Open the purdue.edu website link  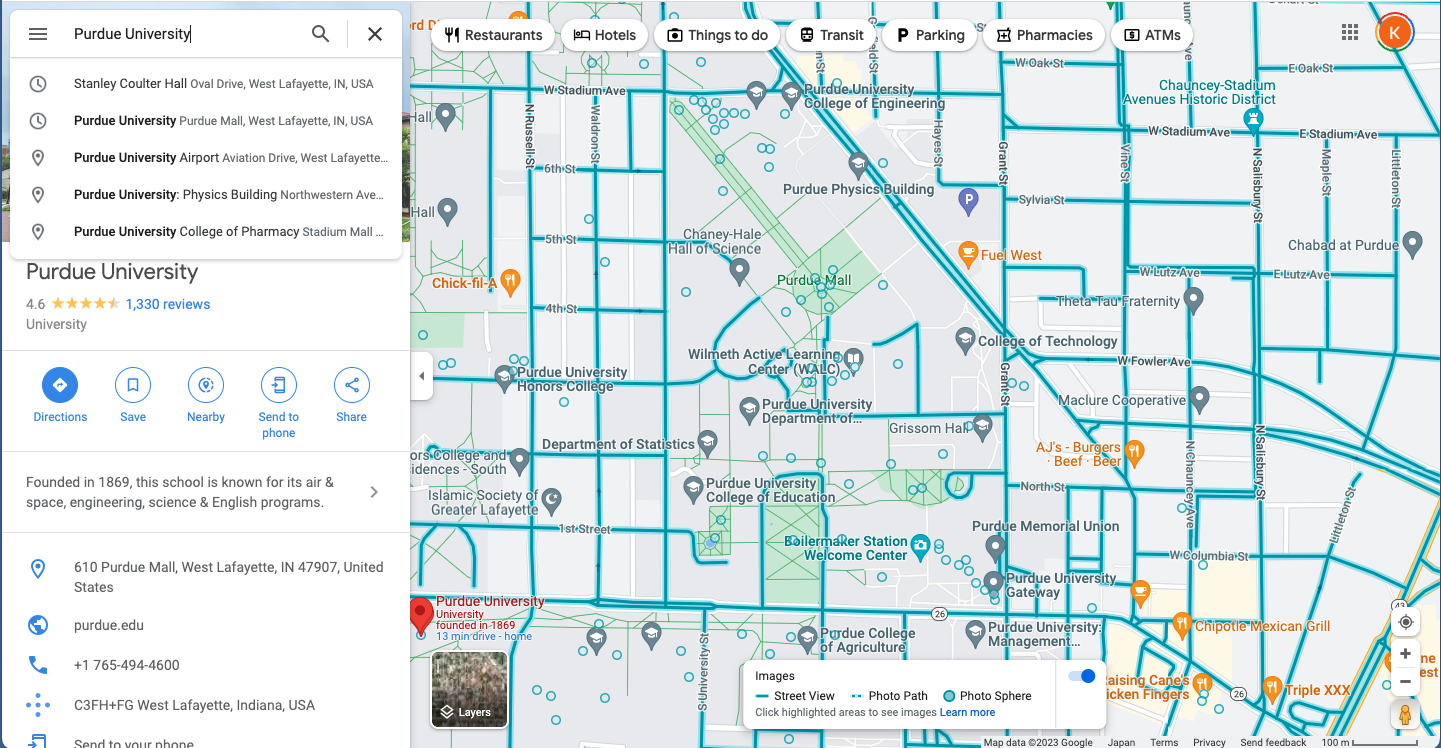click(206, 625)
